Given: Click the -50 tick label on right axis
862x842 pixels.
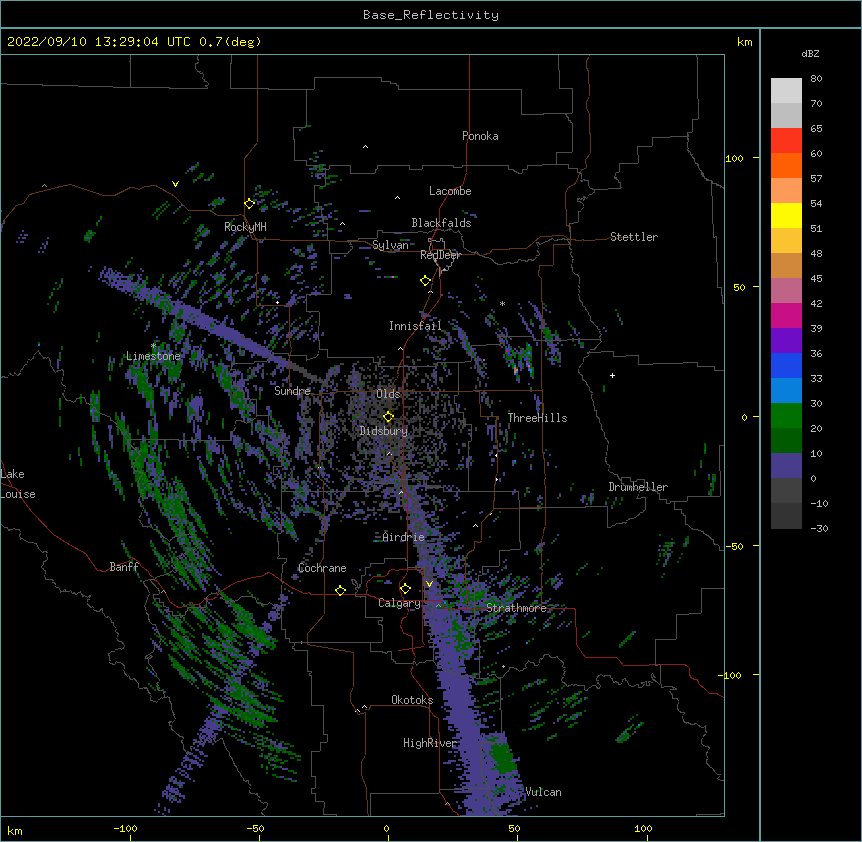Looking at the screenshot, I should click(734, 546).
